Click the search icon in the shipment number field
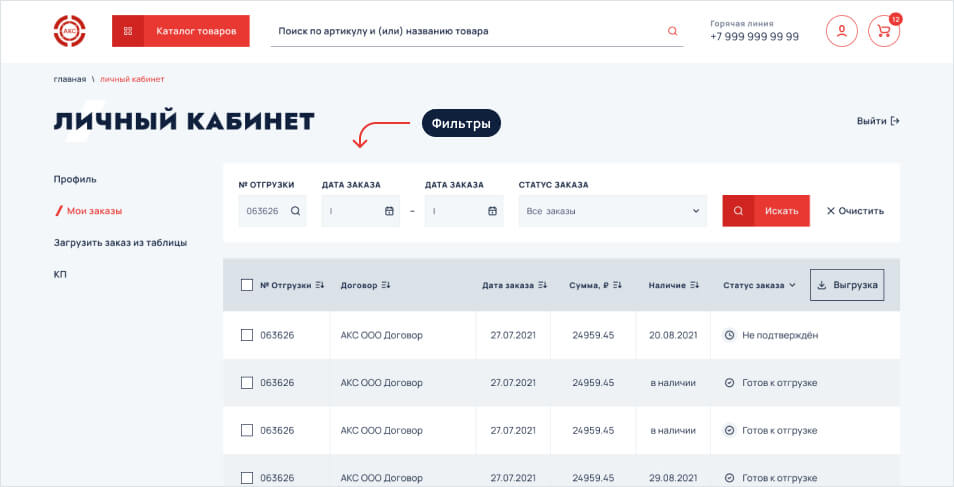 [295, 211]
